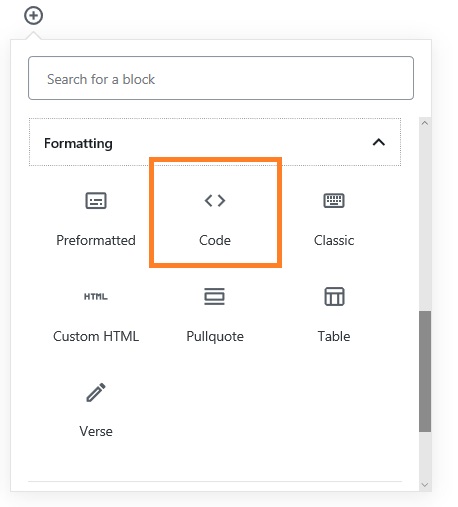Click the dark scrollbar thumb
The height and width of the screenshot is (507, 458).
point(425,371)
